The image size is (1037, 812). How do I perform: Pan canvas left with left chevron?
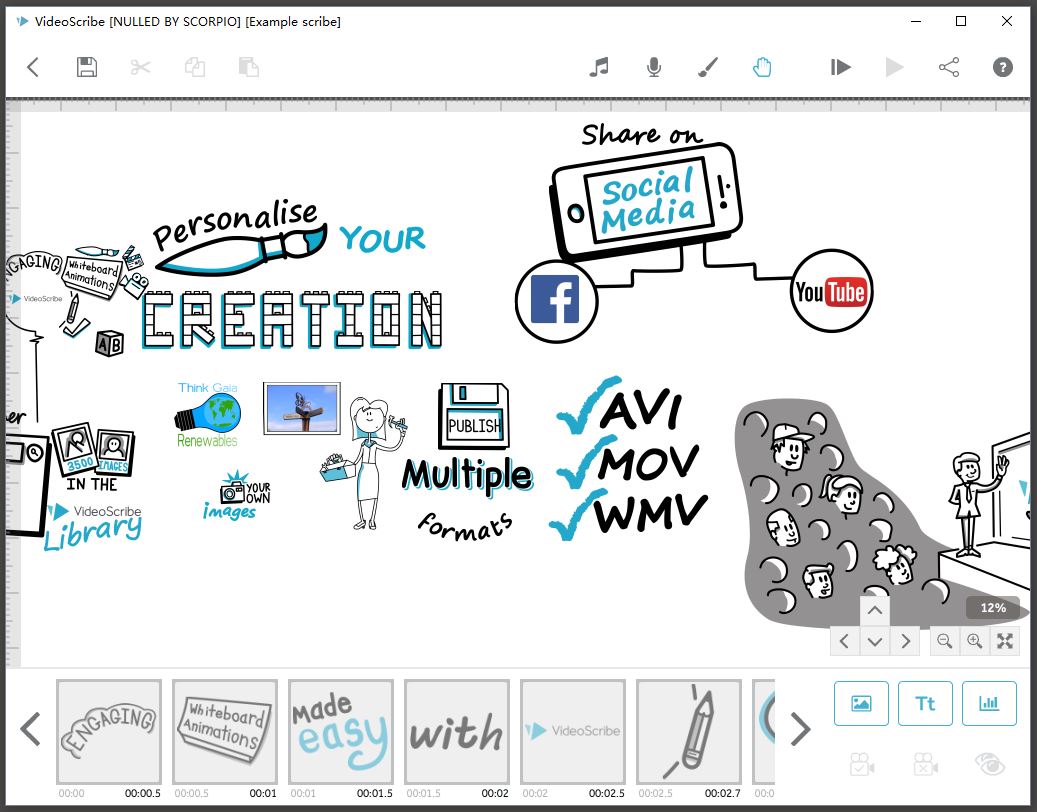(845, 641)
